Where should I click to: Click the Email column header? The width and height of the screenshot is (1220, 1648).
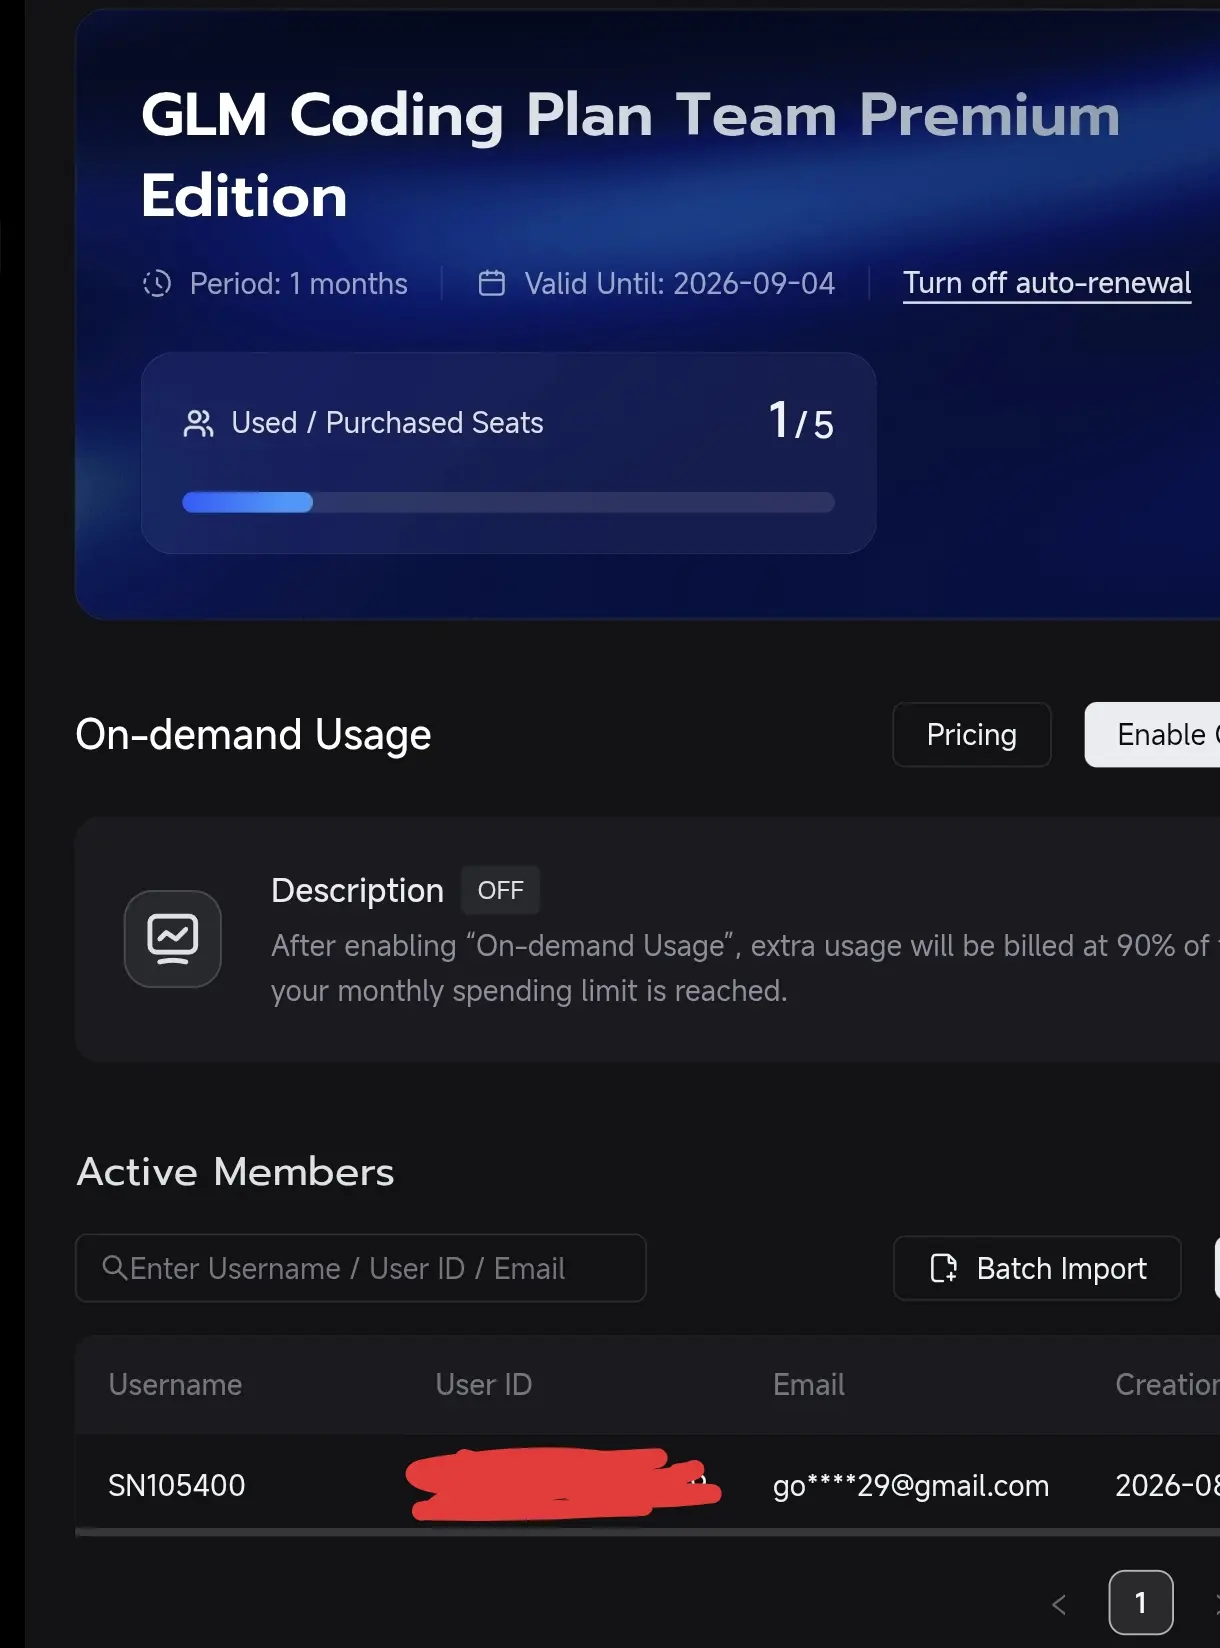pos(809,1384)
